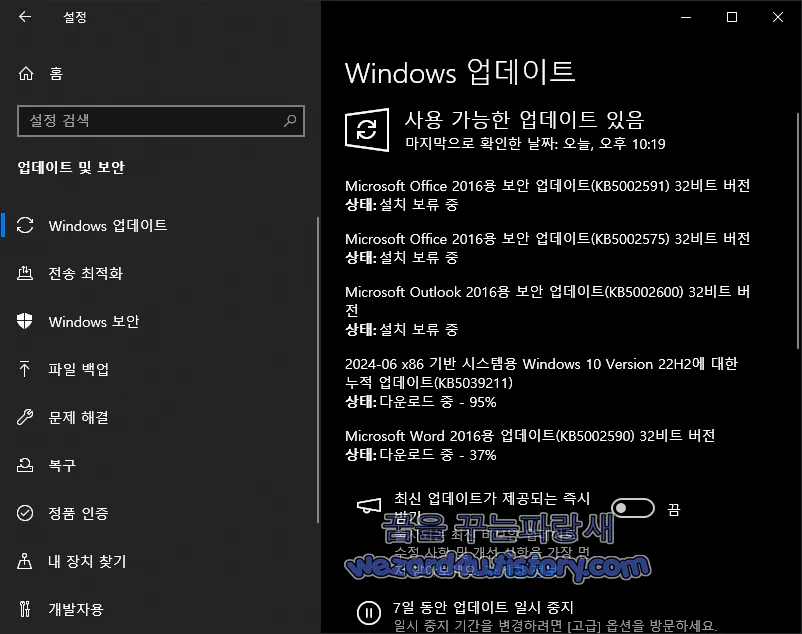
Task: Click the KB5039211 cumulative update entry
Action: point(541,382)
